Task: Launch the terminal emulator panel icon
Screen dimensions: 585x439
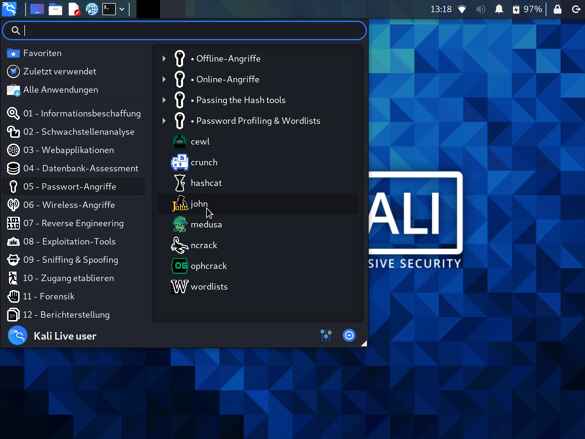Action: (109, 9)
